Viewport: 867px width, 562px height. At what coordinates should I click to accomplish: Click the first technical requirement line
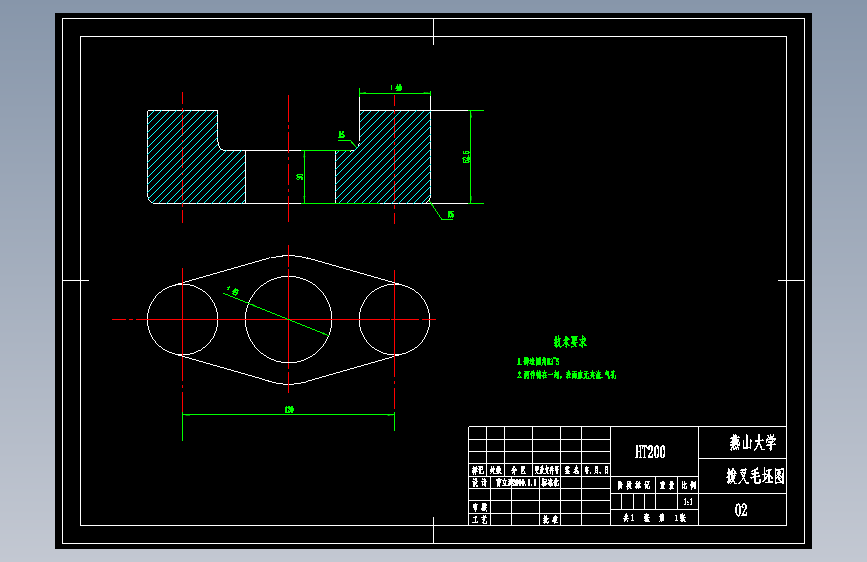click(x=538, y=361)
